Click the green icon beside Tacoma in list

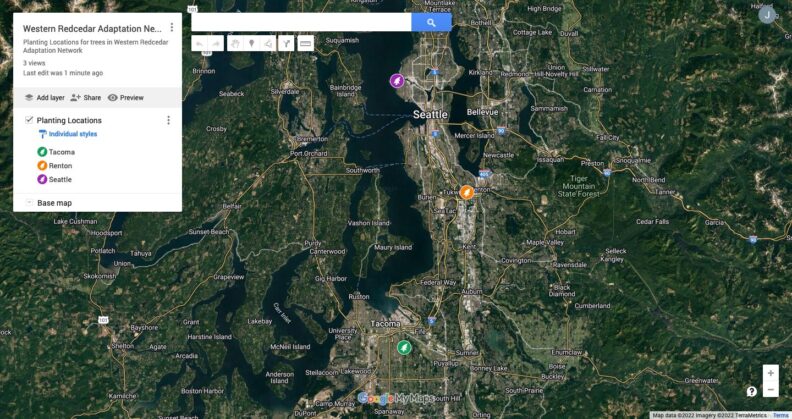point(42,151)
